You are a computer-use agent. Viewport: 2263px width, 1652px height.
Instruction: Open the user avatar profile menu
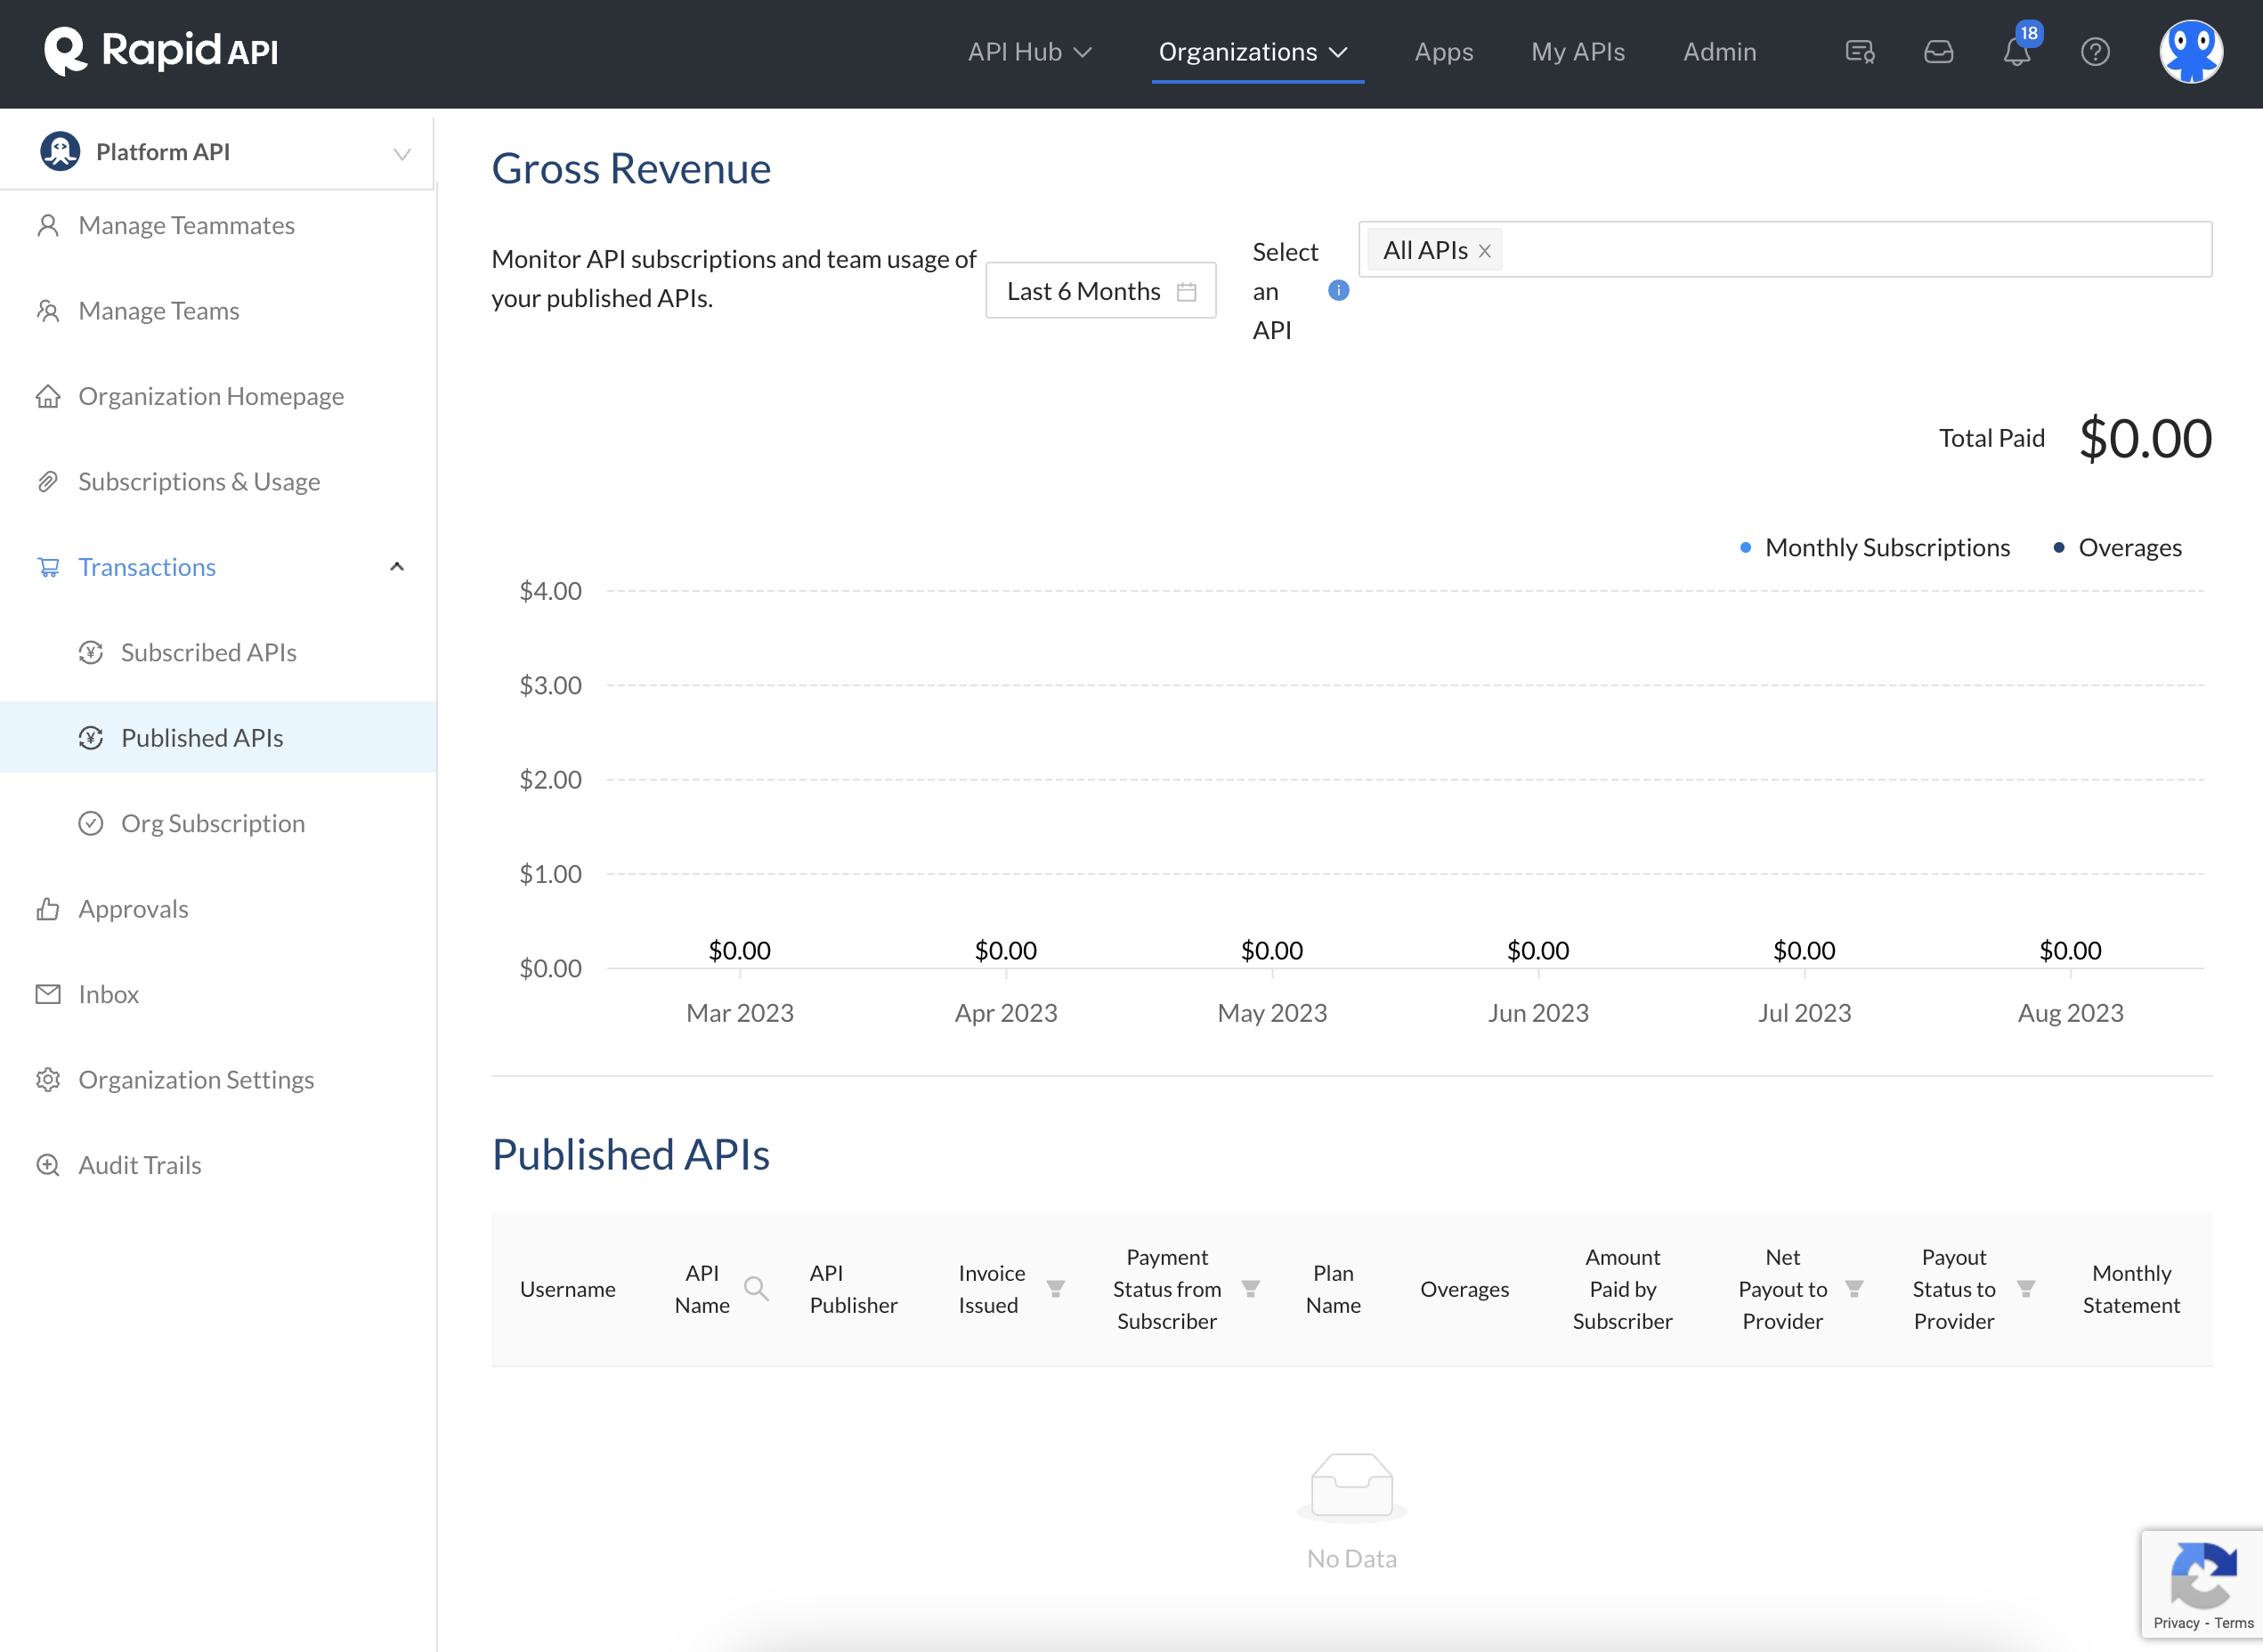pos(2190,52)
